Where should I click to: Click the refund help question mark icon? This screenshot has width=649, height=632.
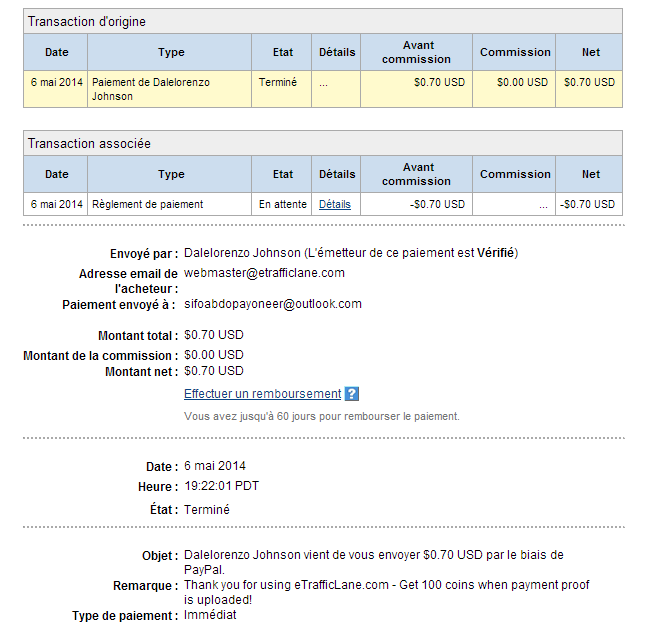(x=352, y=394)
